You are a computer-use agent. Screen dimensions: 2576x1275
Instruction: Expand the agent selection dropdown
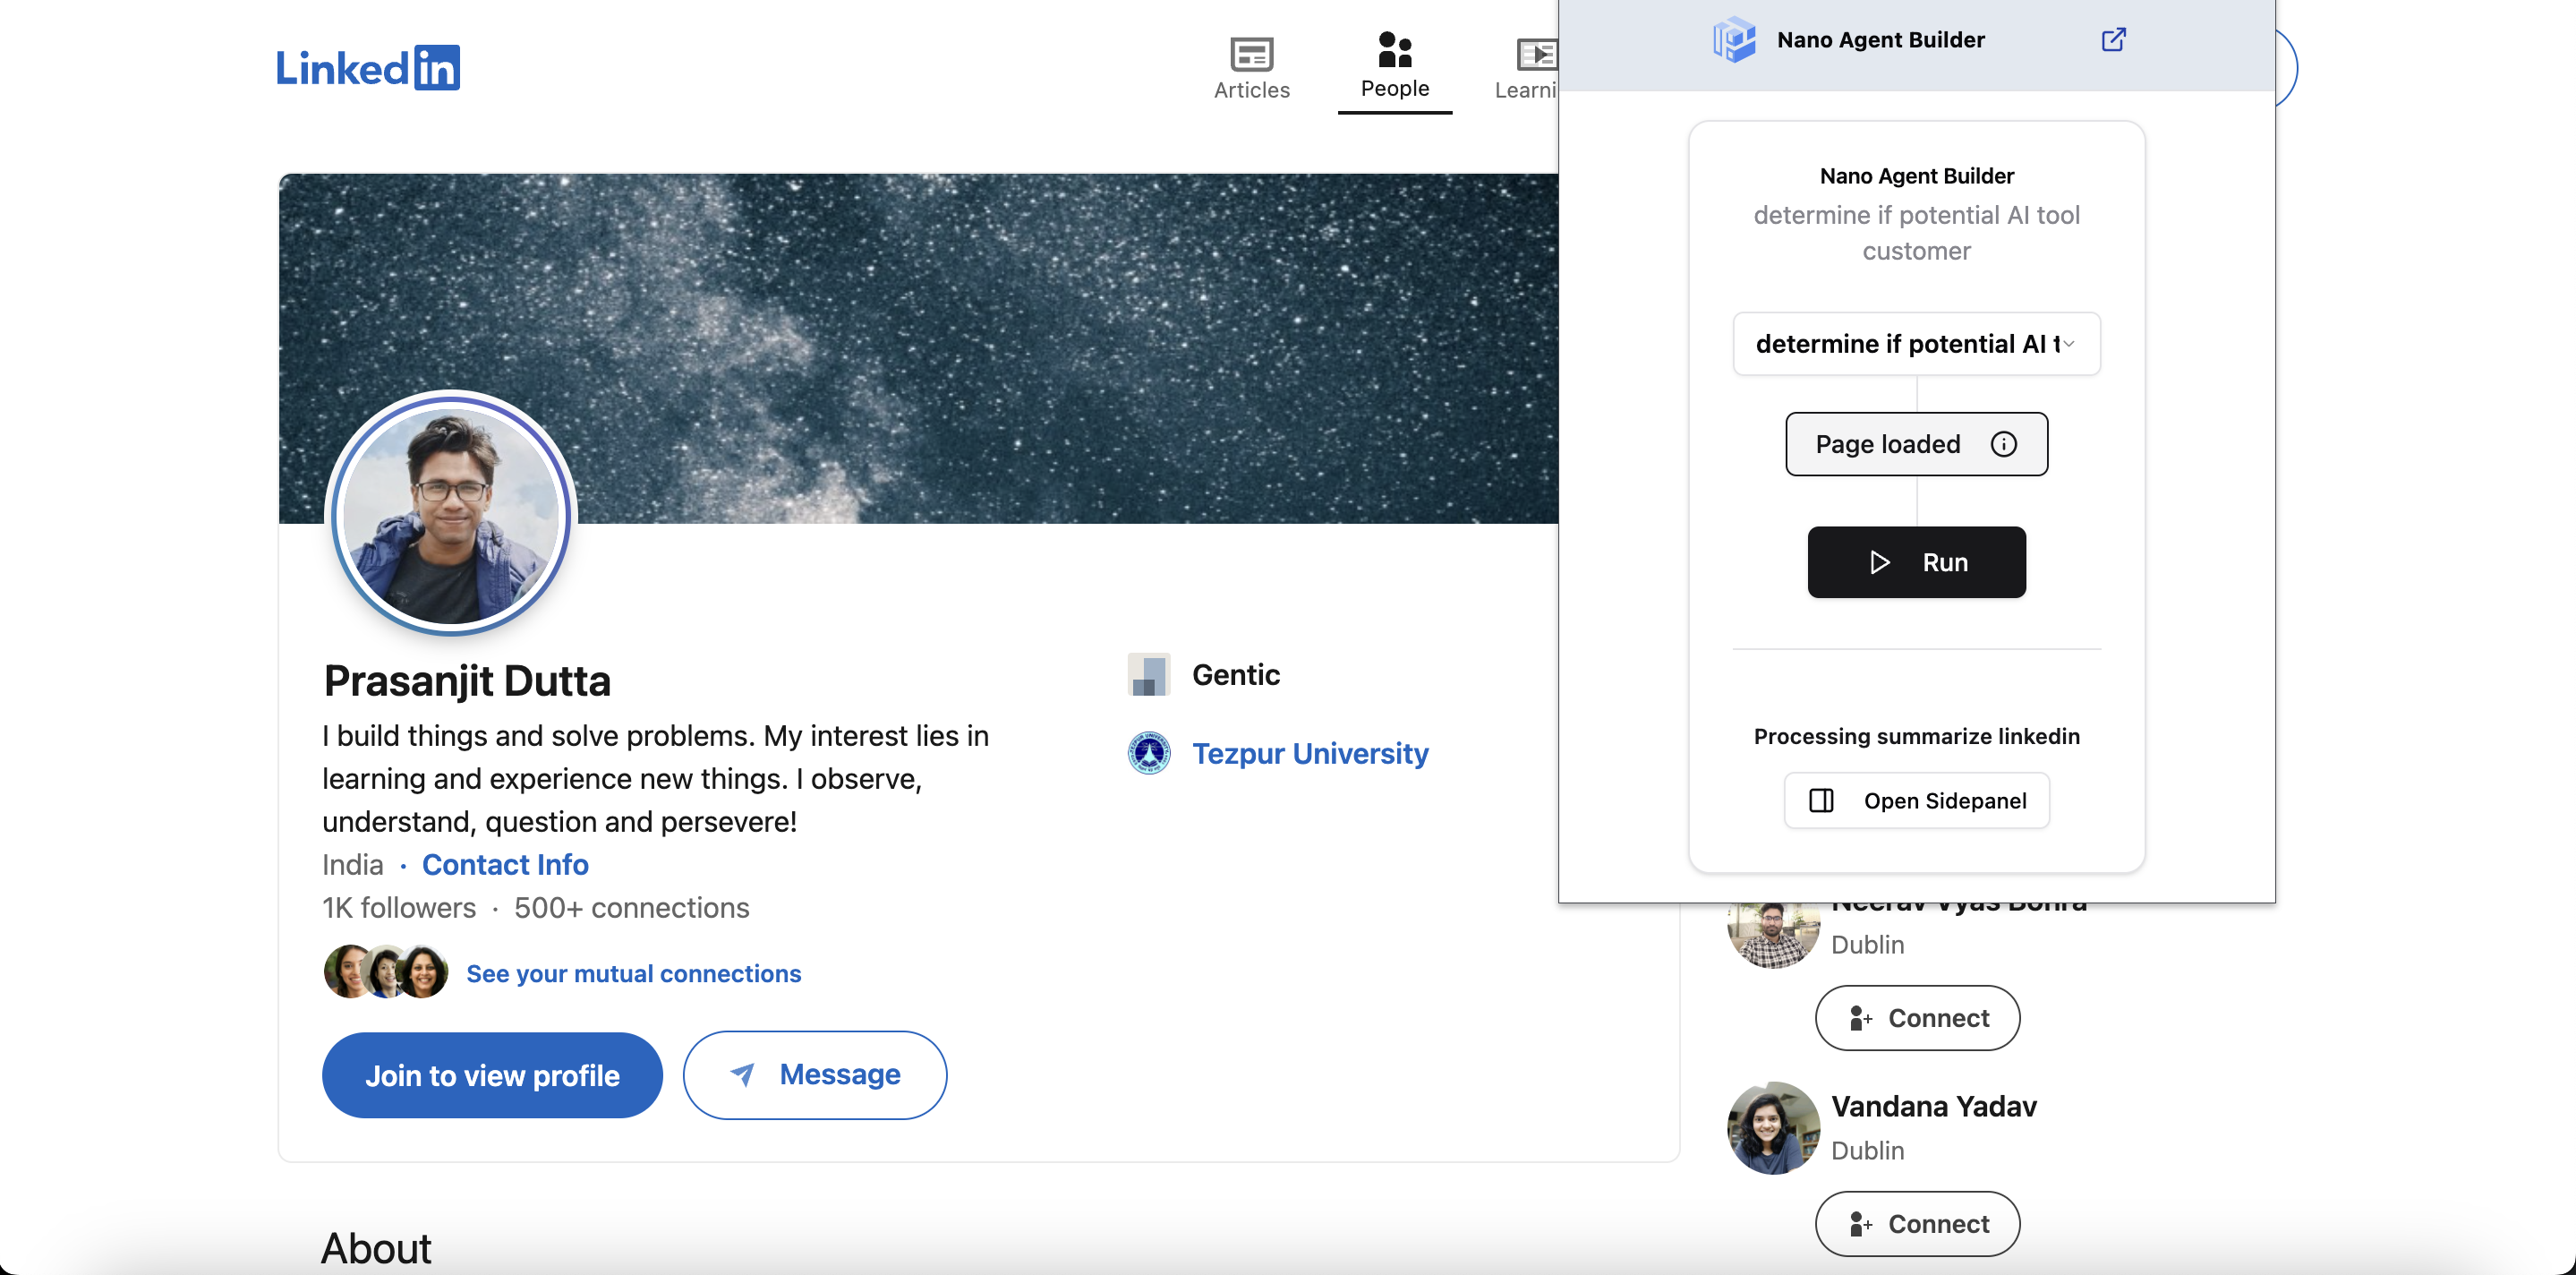pyautogui.click(x=1915, y=344)
